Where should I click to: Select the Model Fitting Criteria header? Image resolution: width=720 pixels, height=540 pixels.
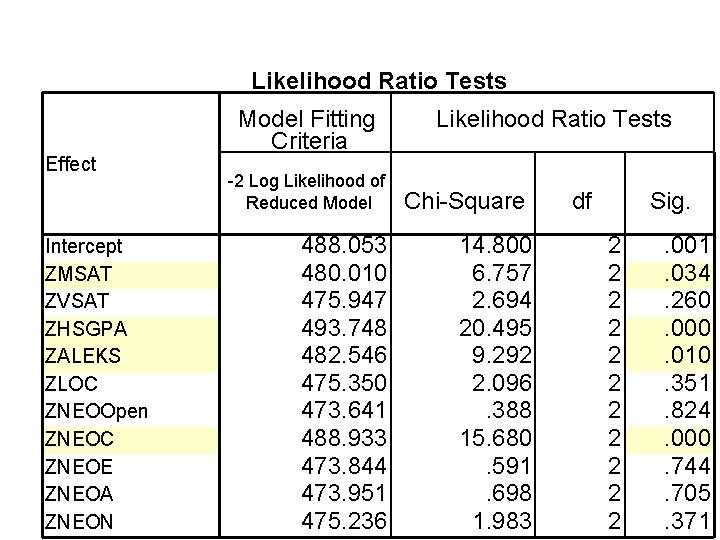(307, 130)
